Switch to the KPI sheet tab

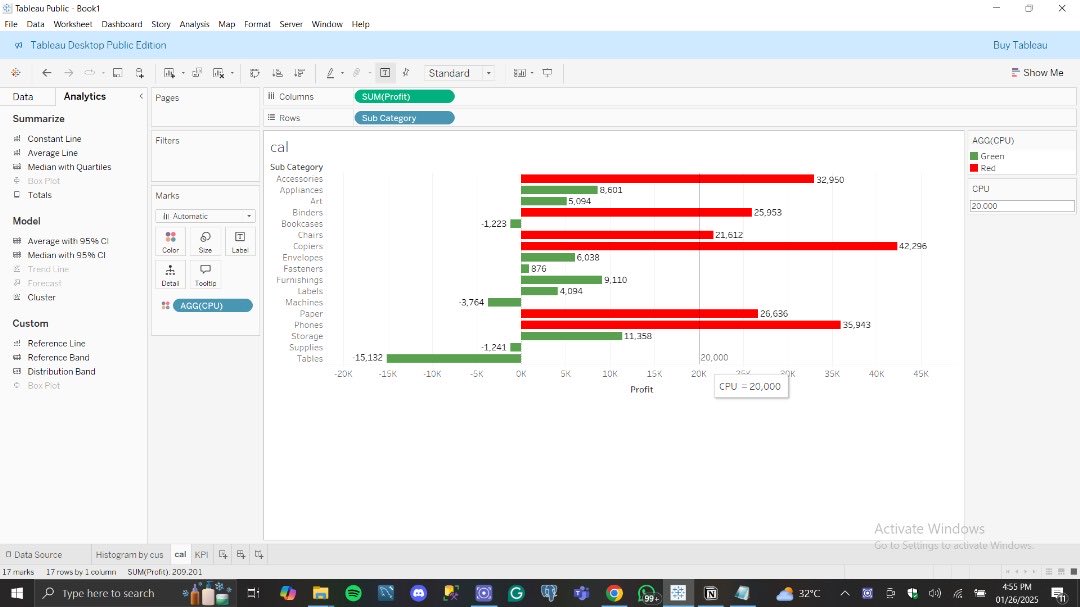[x=201, y=554]
